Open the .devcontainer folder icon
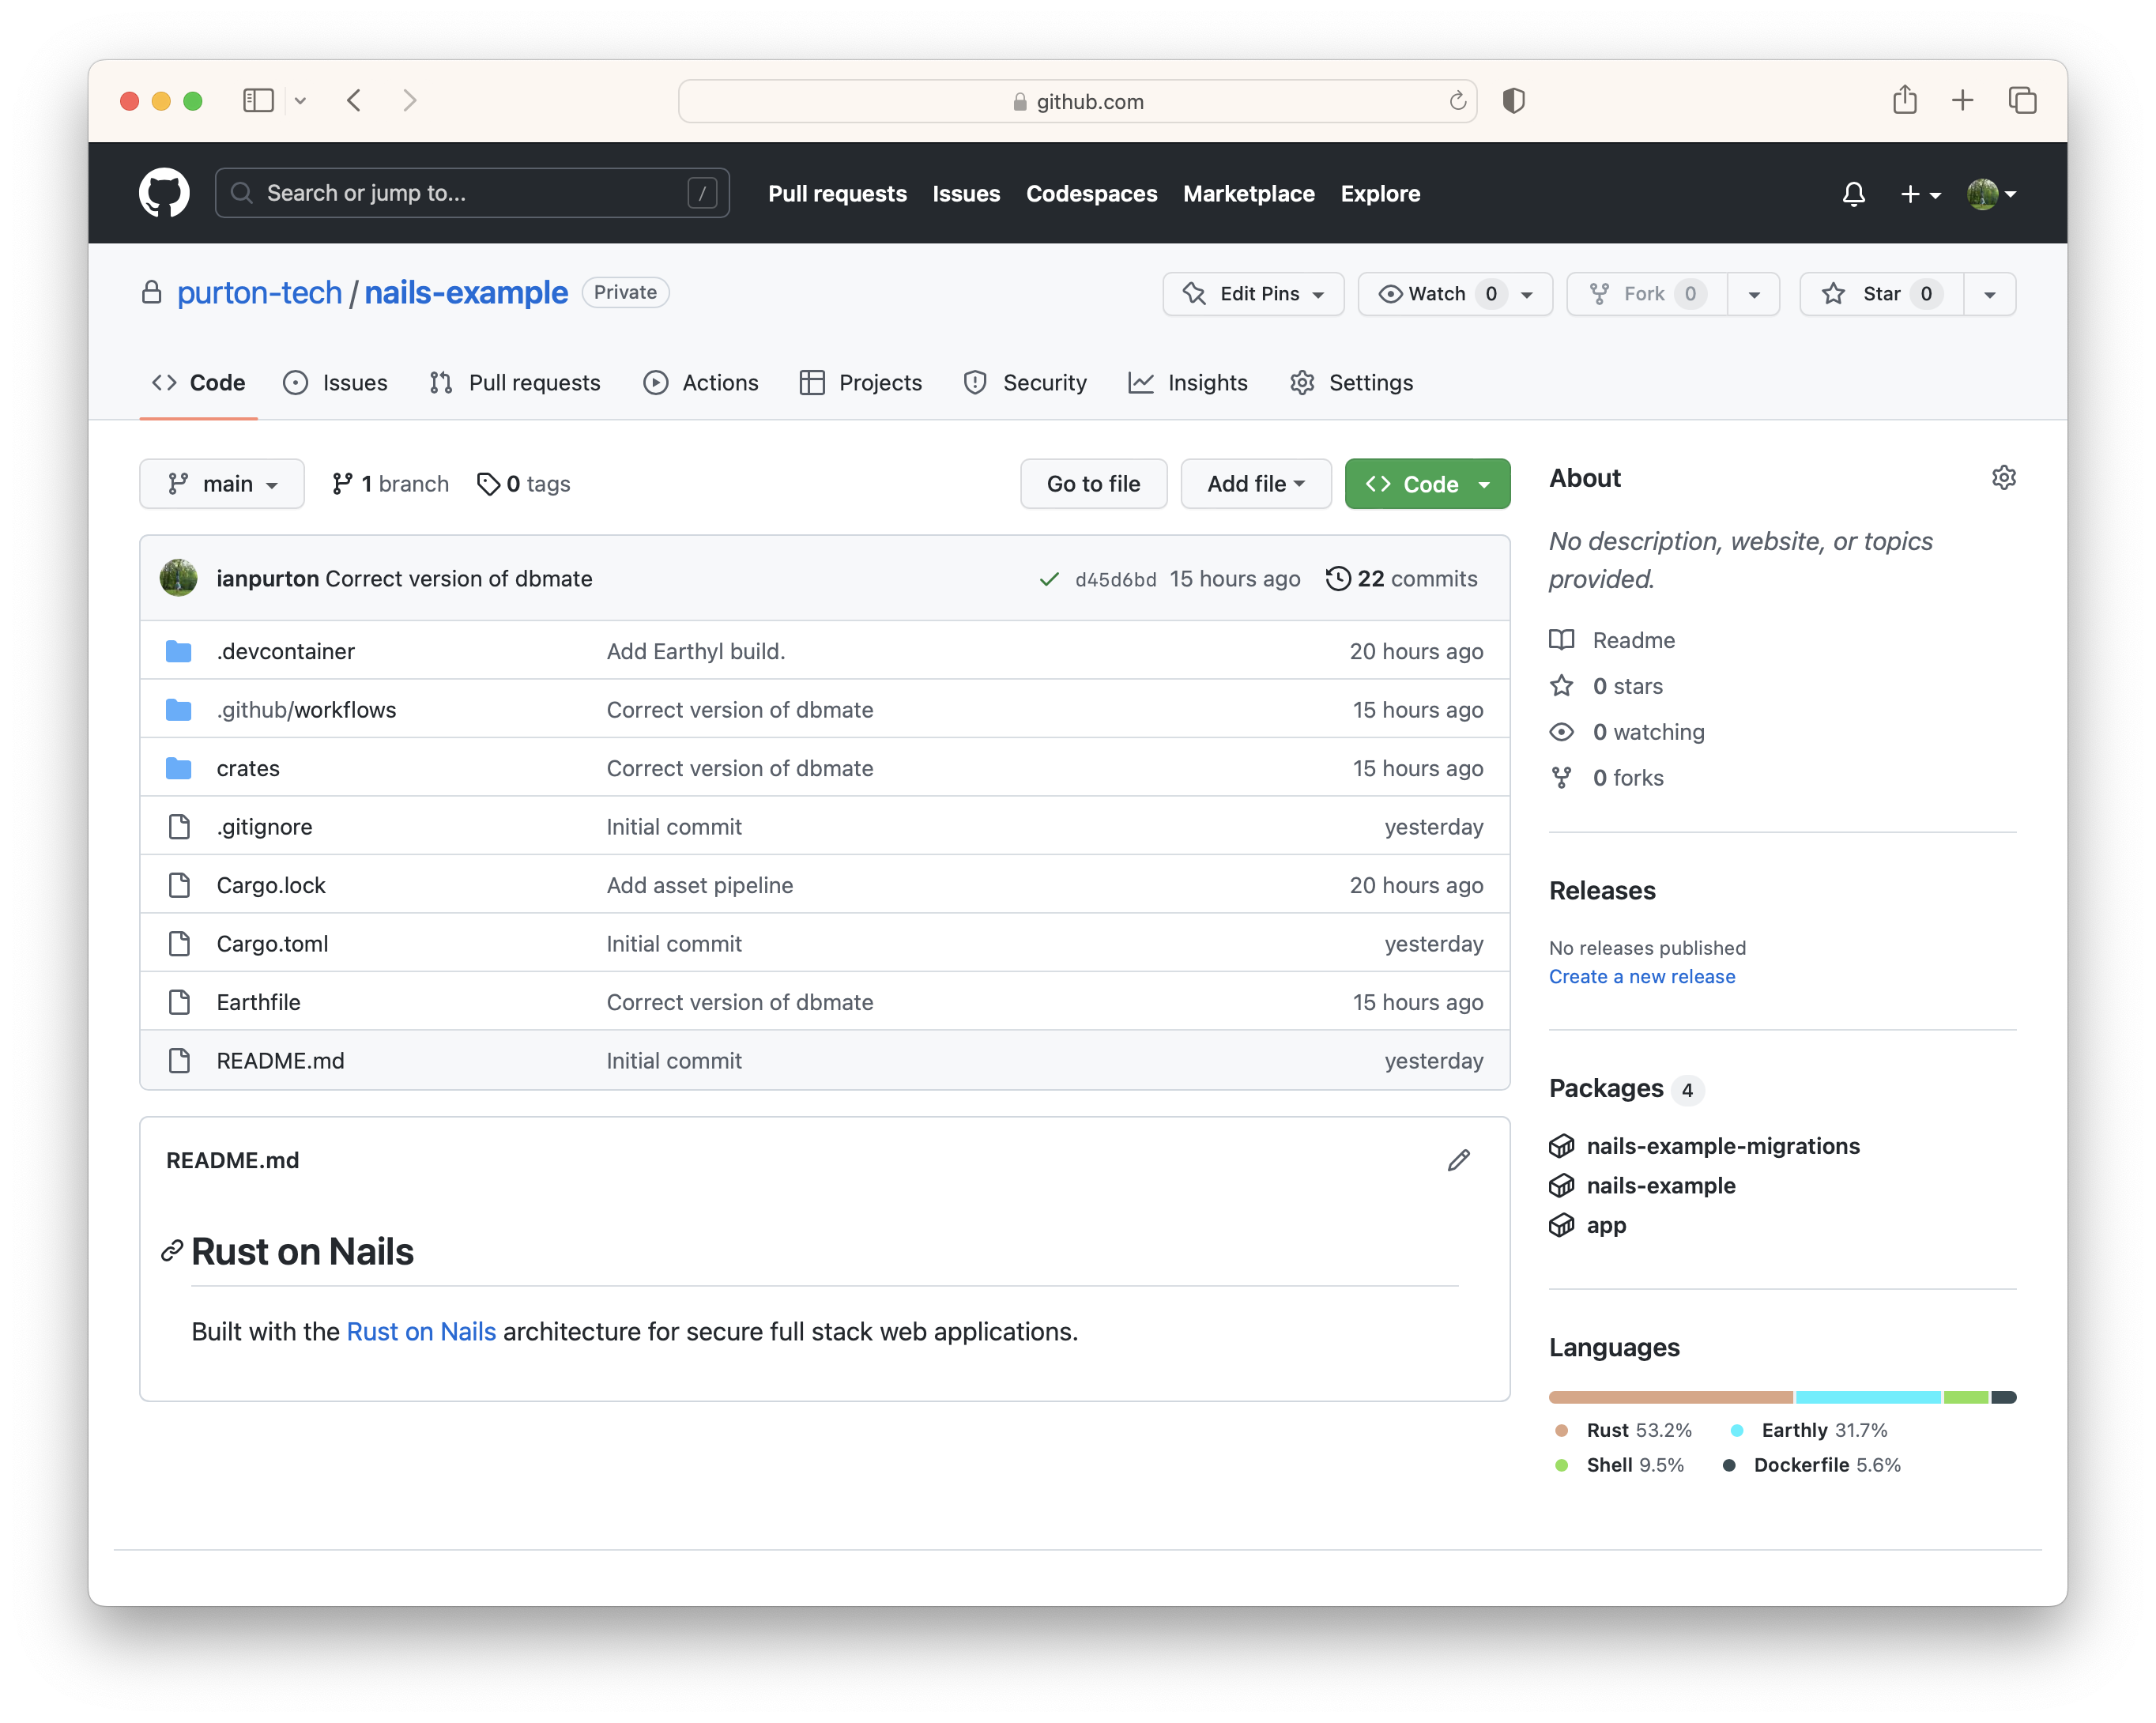The height and width of the screenshot is (1723, 2156). [179, 651]
